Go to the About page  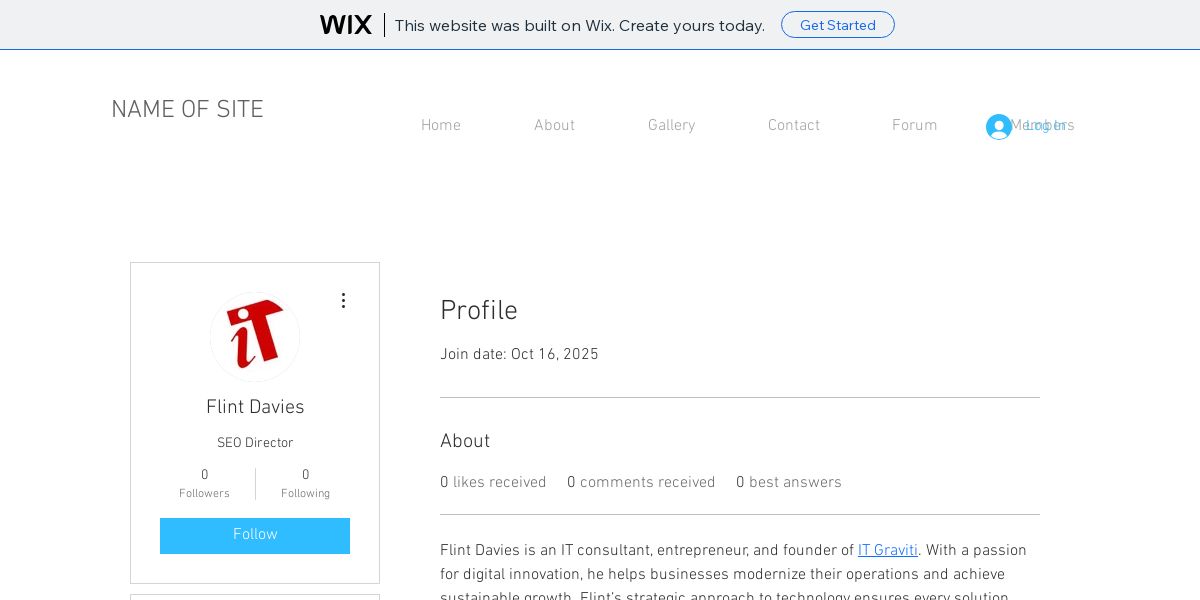coord(554,126)
